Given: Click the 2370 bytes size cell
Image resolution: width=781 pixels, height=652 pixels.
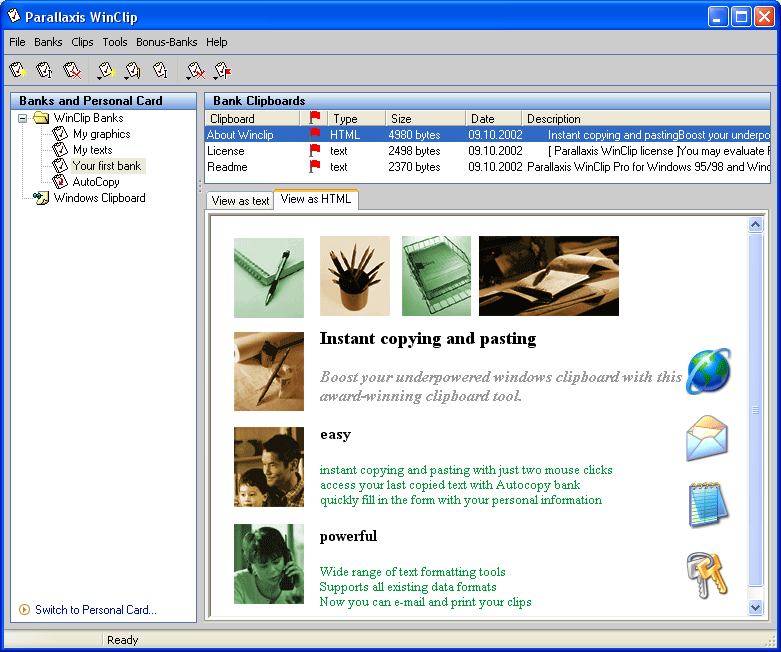Looking at the screenshot, I should (x=414, y=166).
